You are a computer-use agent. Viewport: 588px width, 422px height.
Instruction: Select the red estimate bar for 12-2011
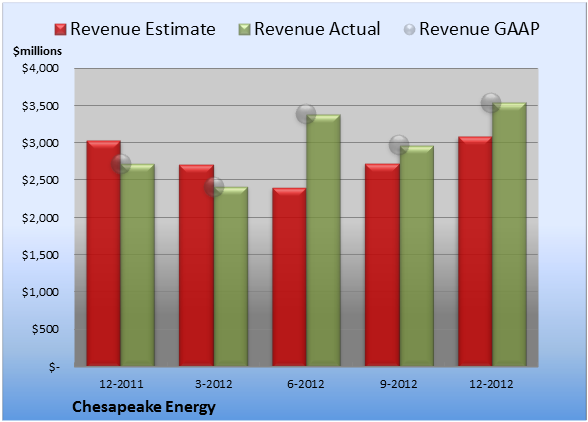[104, 253]
